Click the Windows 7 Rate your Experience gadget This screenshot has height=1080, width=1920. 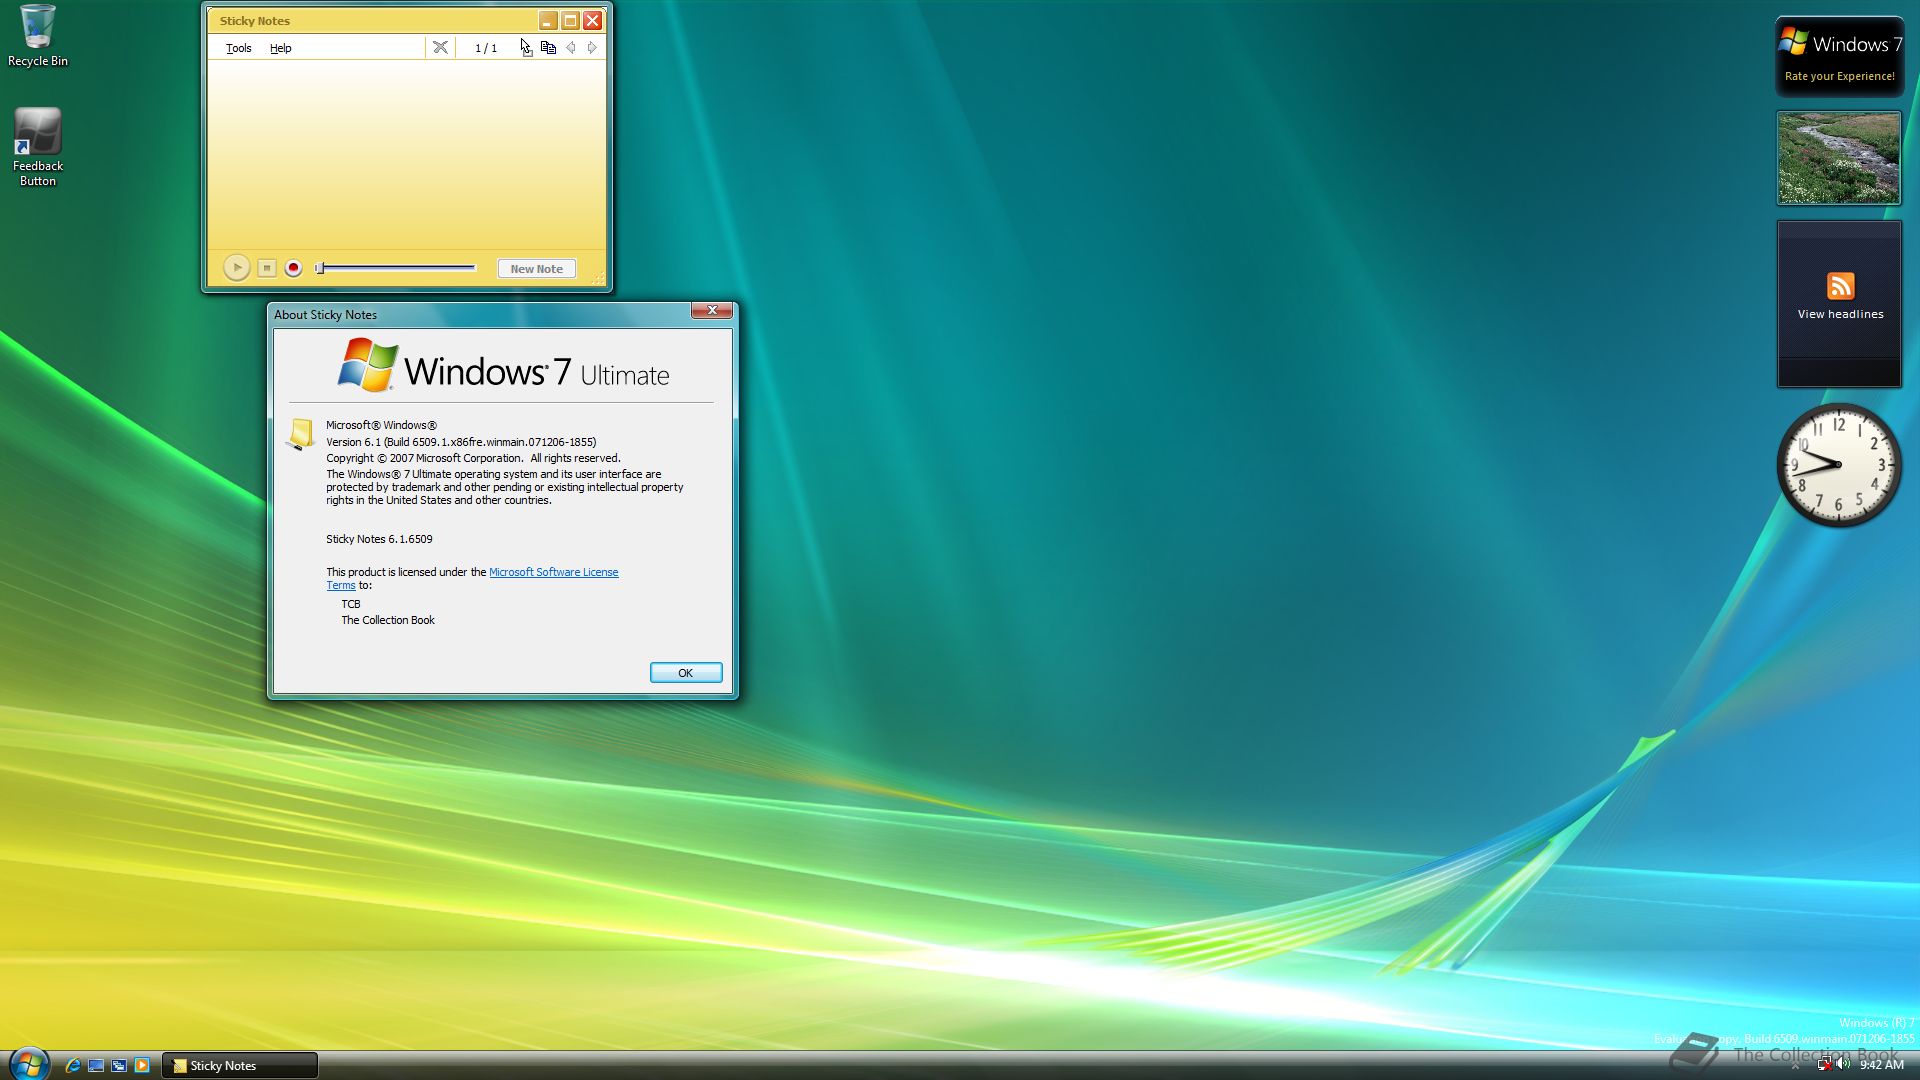click(1840, 57)
